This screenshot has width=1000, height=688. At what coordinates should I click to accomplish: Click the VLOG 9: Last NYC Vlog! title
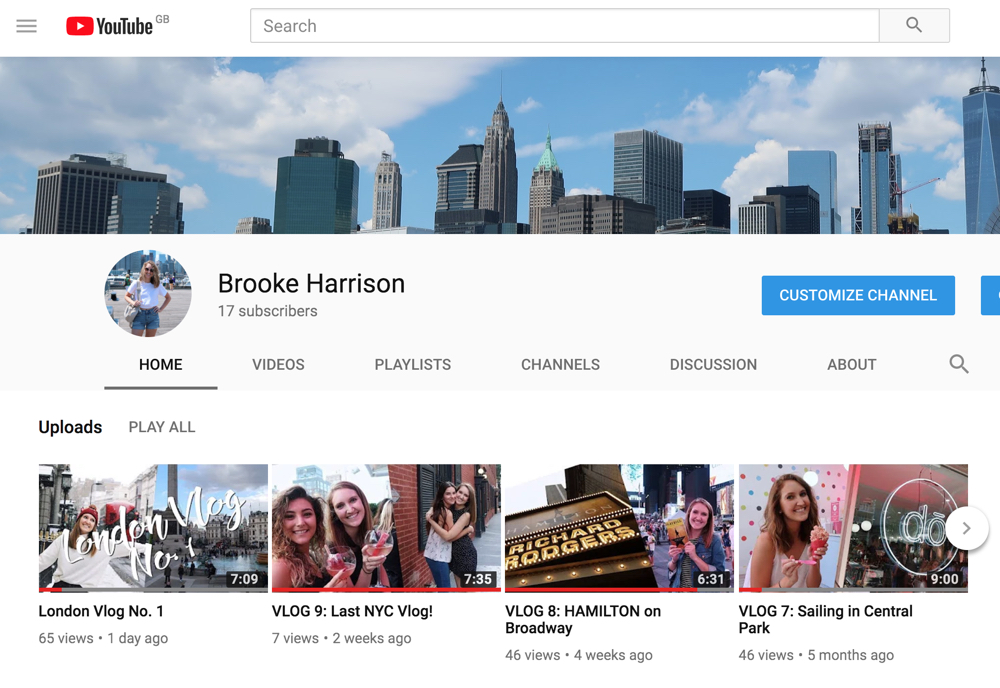352,611
